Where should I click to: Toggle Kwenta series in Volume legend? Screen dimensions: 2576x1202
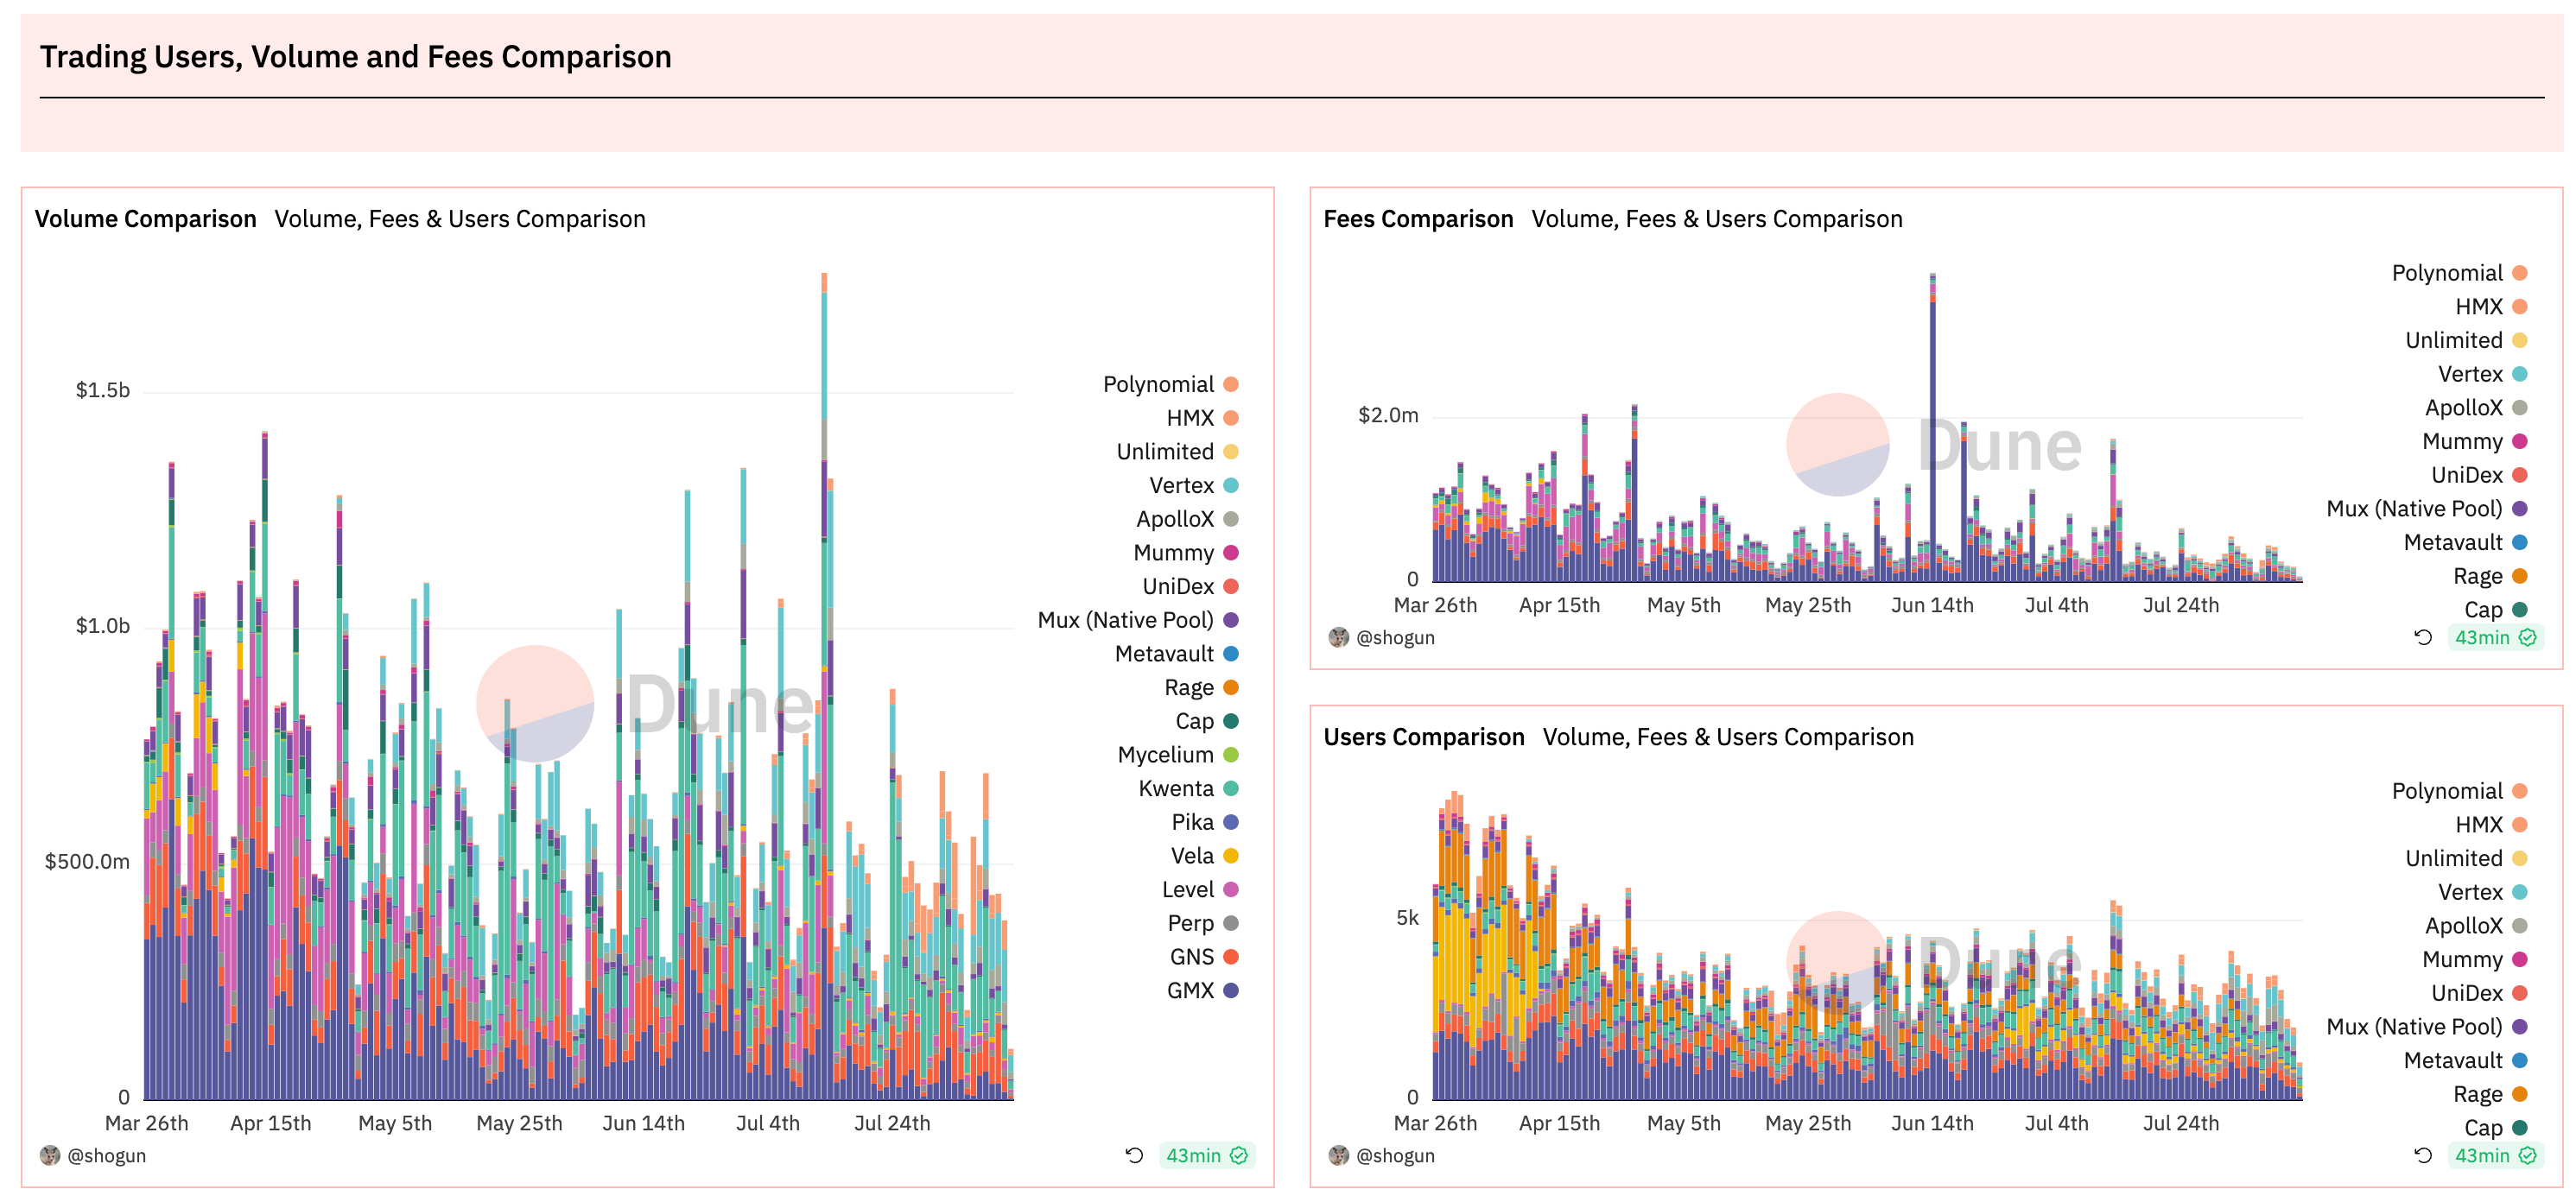(x=1189, y=788)
